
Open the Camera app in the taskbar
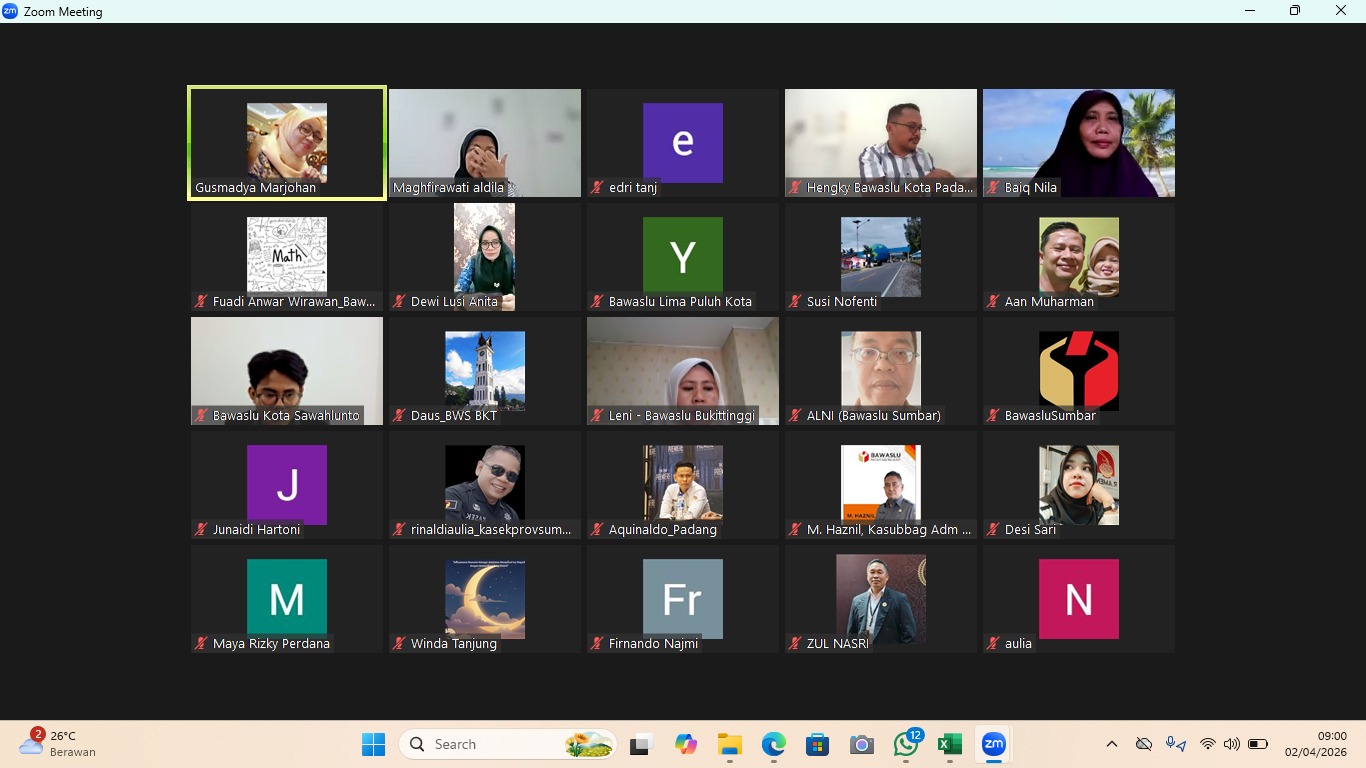point(861,745)
